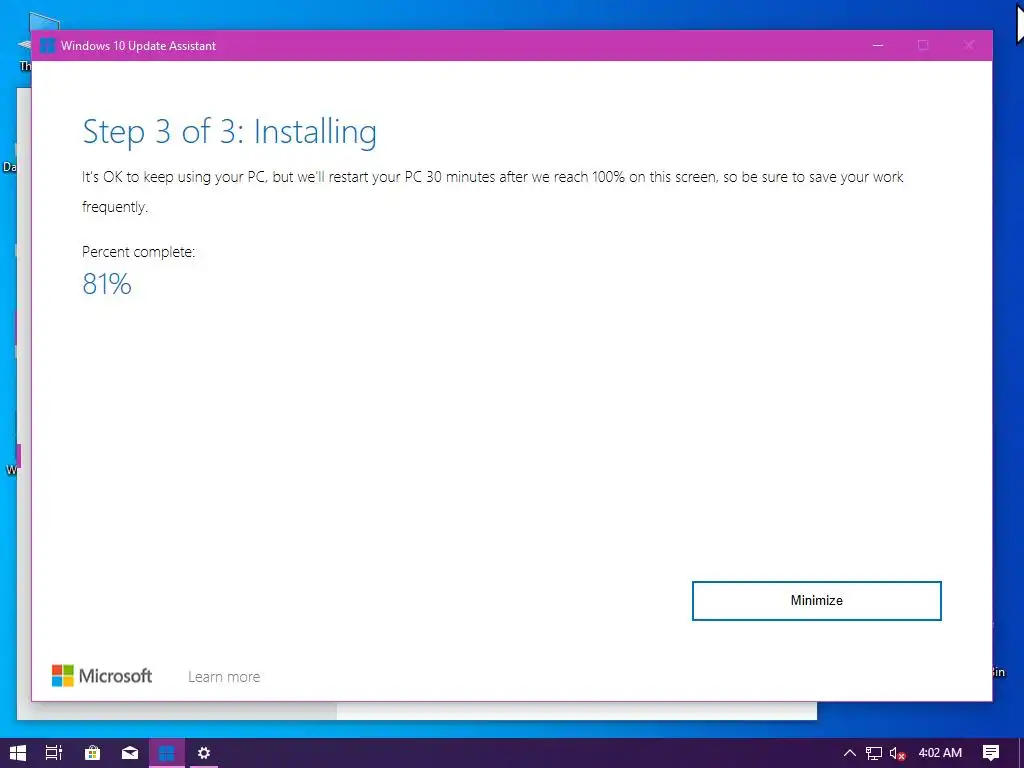Open Settings gear icon on the taskbar
The height and width of the screenshot is (768, 1024).
pos(204,753)
